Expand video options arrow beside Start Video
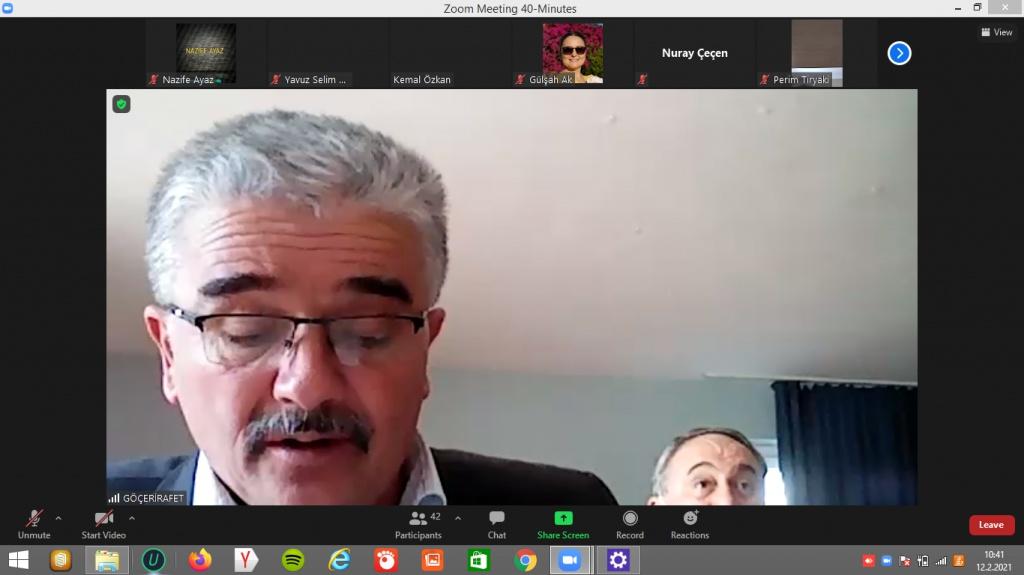This screenshot has height=575, width=1024. click(x=132, y=518)
